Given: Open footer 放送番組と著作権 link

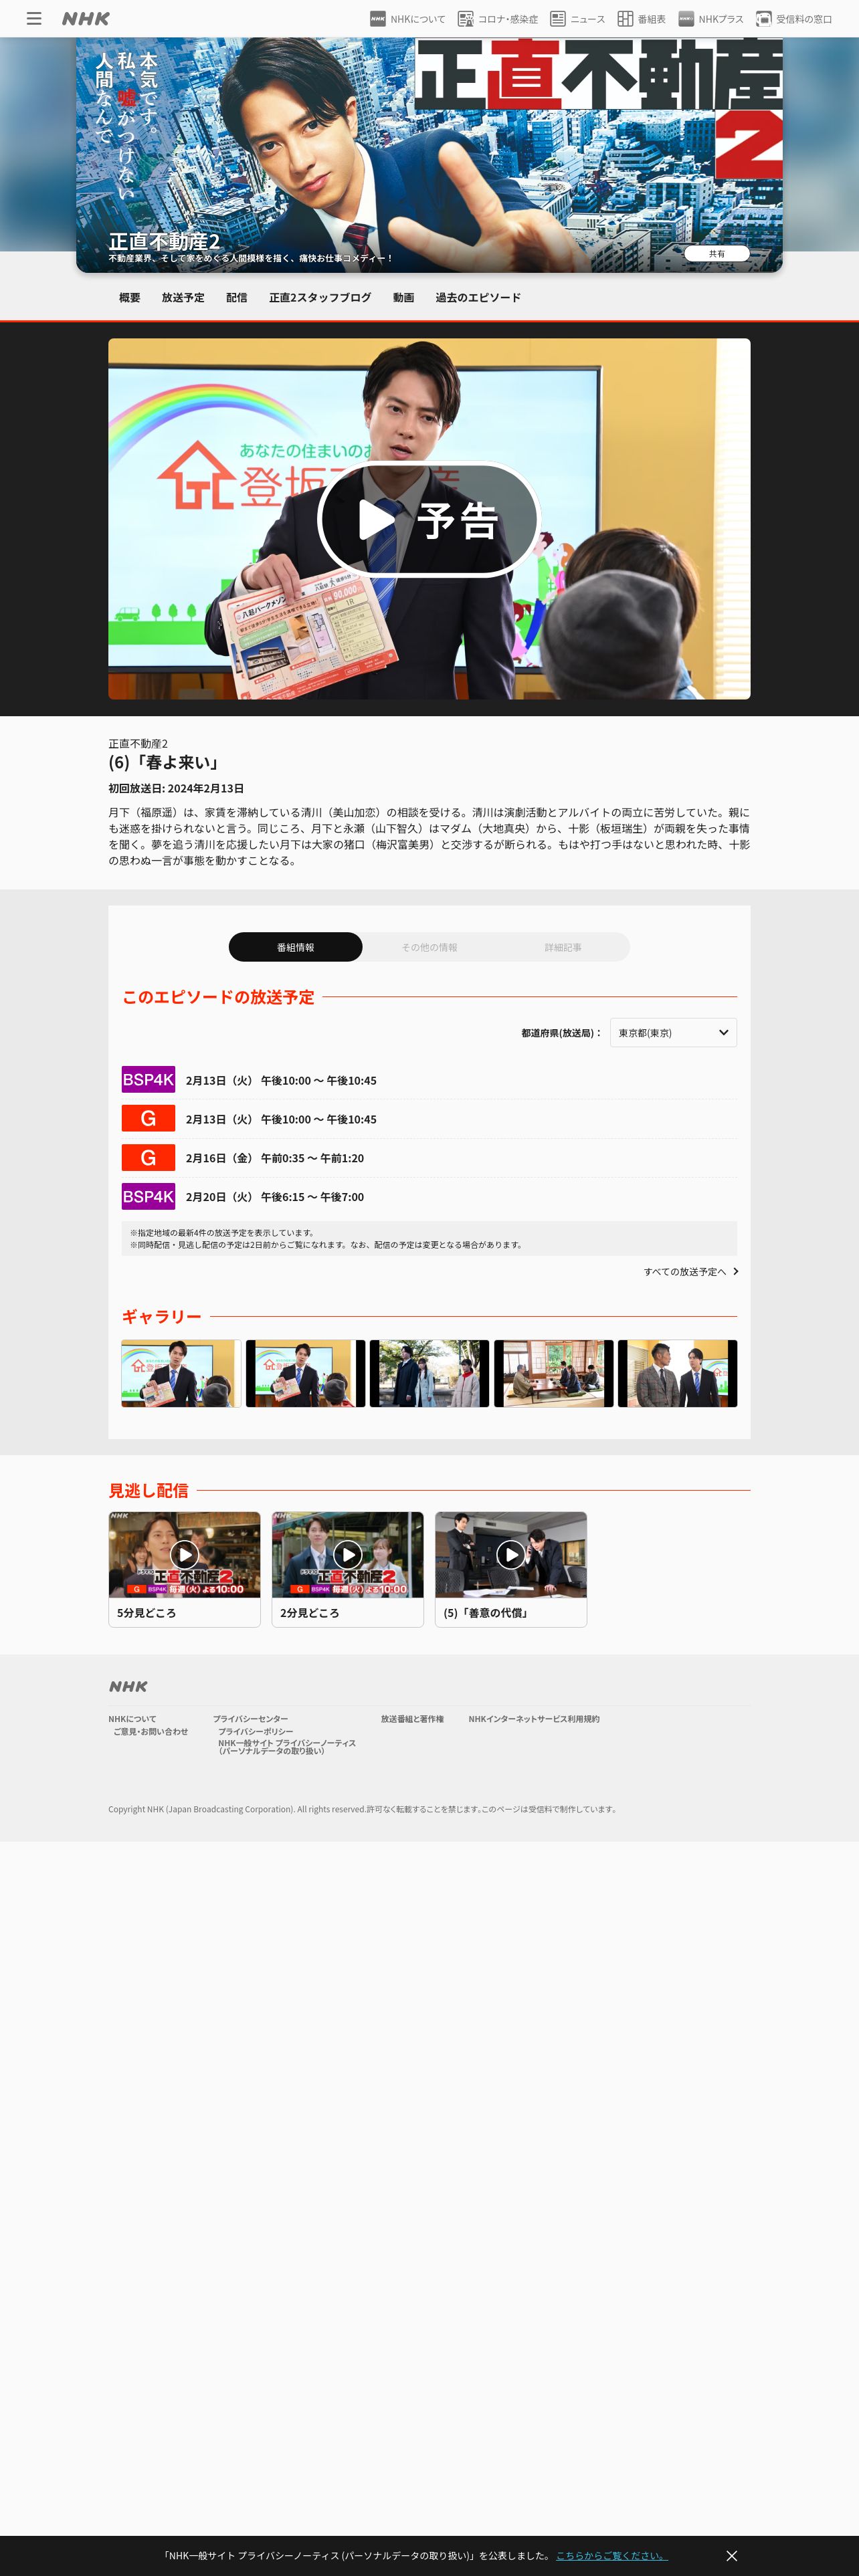Looking at the screenshot, I should [412, 1719].
